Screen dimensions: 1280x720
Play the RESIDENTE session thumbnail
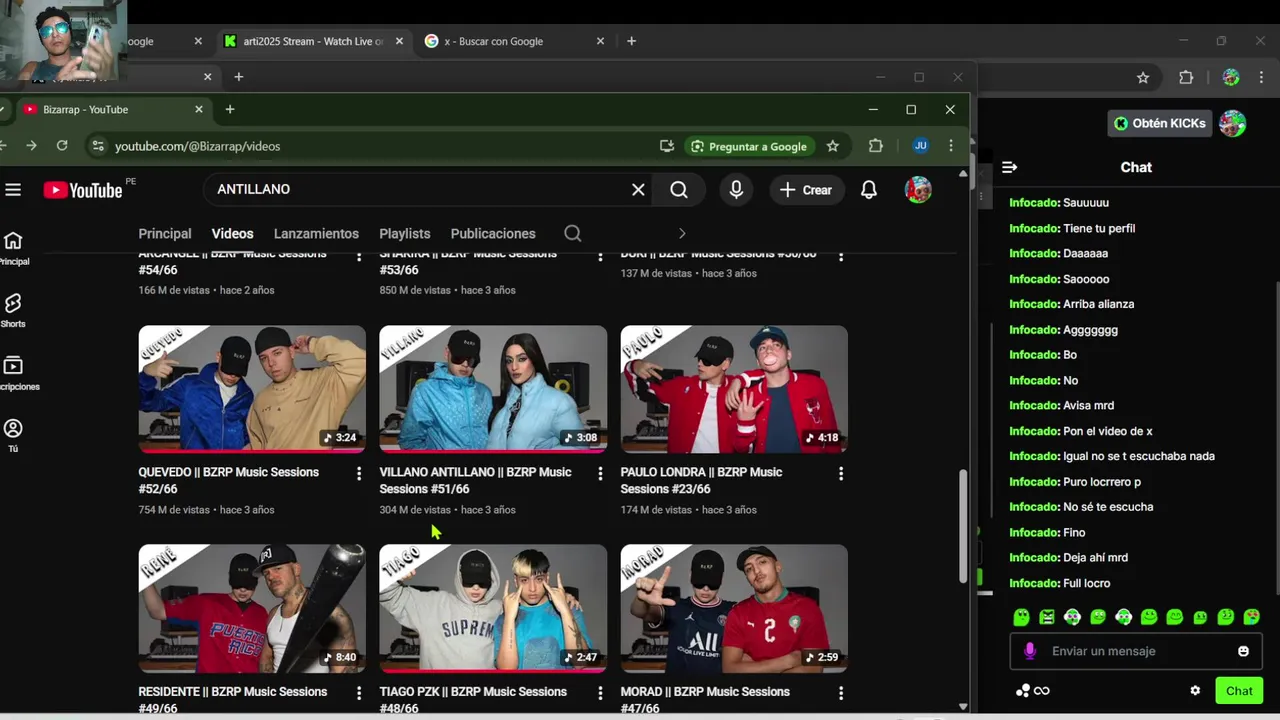(x=252, y=608)
